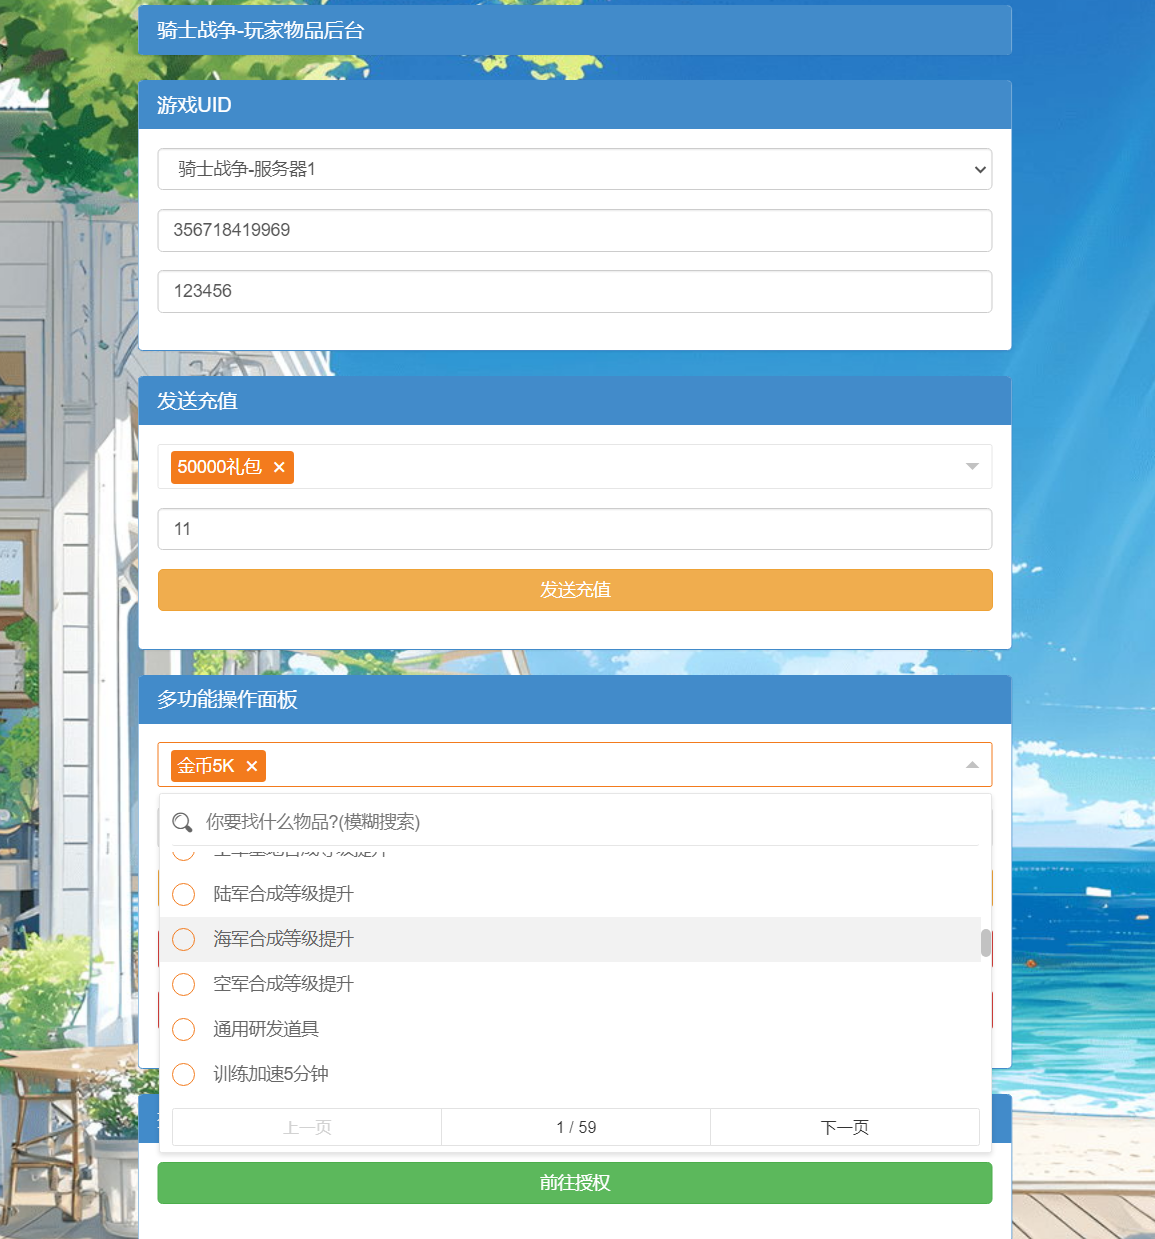Select the 海军合成等级提升 radio option
Image resolution: width=1155 pixels, height=1239 pixels.
point(184,939)
